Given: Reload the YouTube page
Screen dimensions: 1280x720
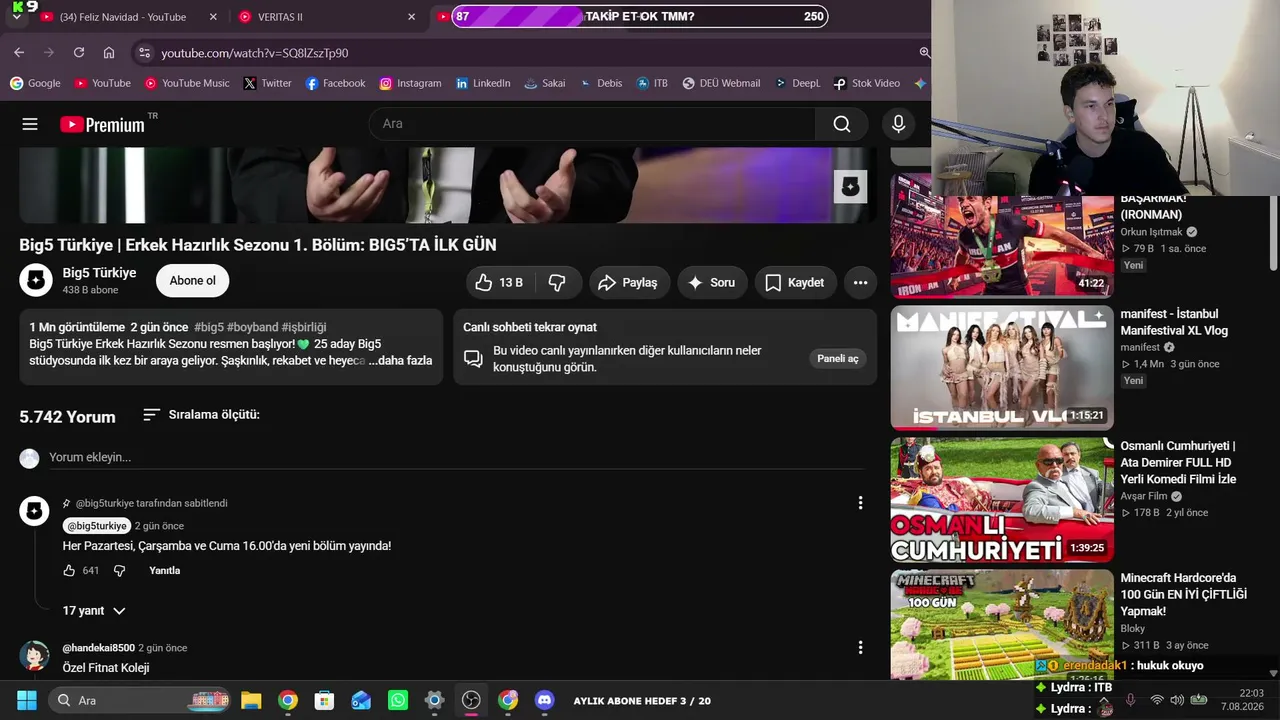Looking at the screenshot, I should [79, 52].
